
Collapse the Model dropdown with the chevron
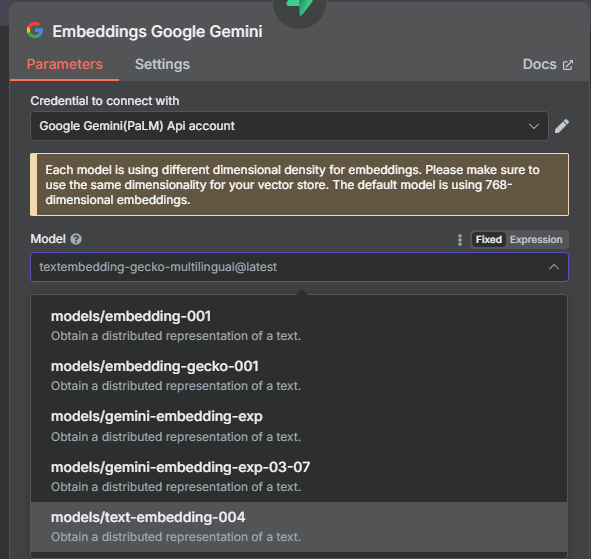point(554,267)
